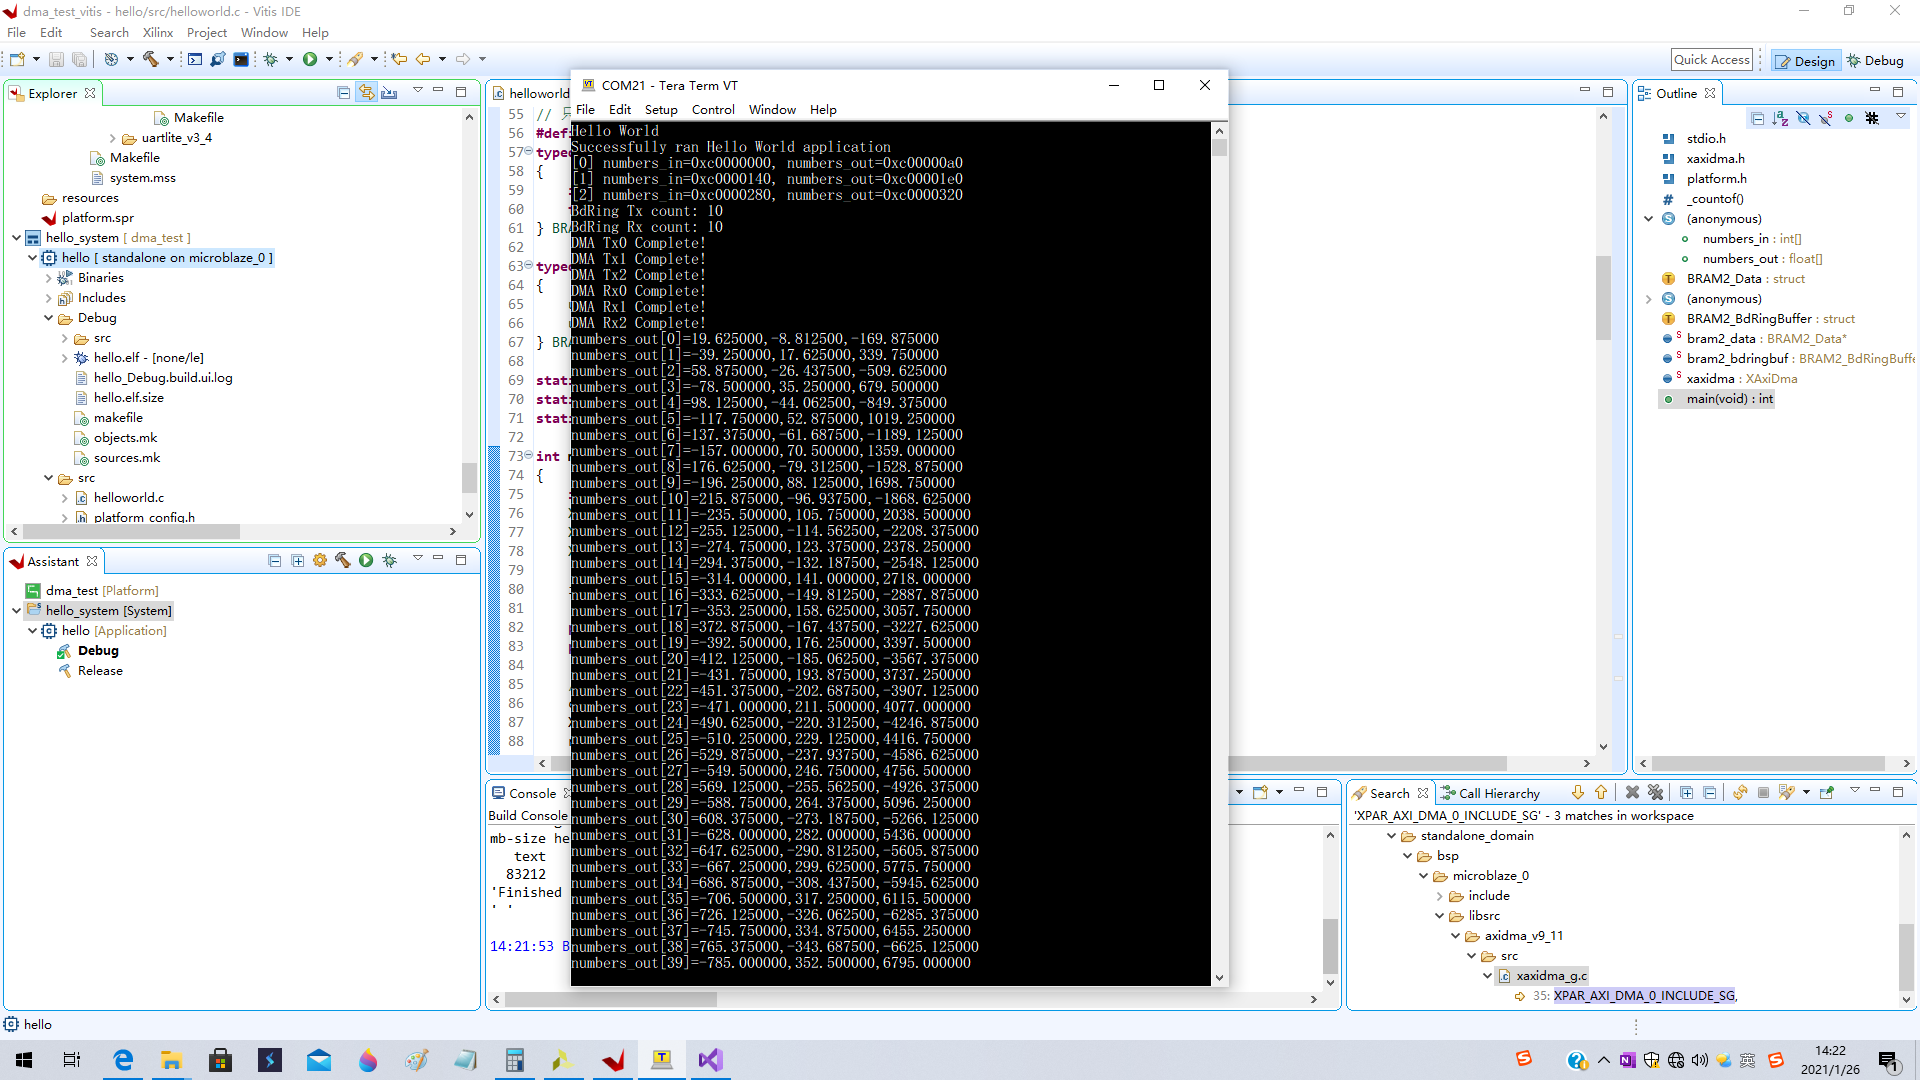Toggle Hide Static Members in Outline
The width and height of the screenshot is (1920, 1080).
[1825, 118]
